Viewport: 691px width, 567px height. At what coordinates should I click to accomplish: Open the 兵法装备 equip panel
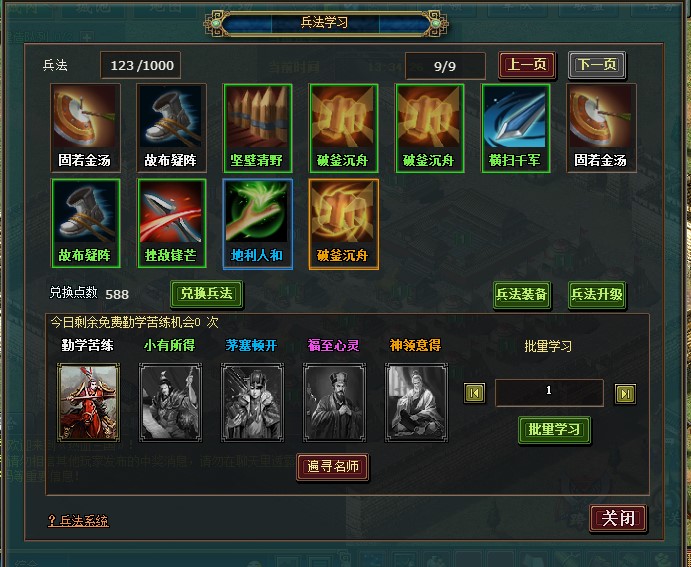point(522,294)
